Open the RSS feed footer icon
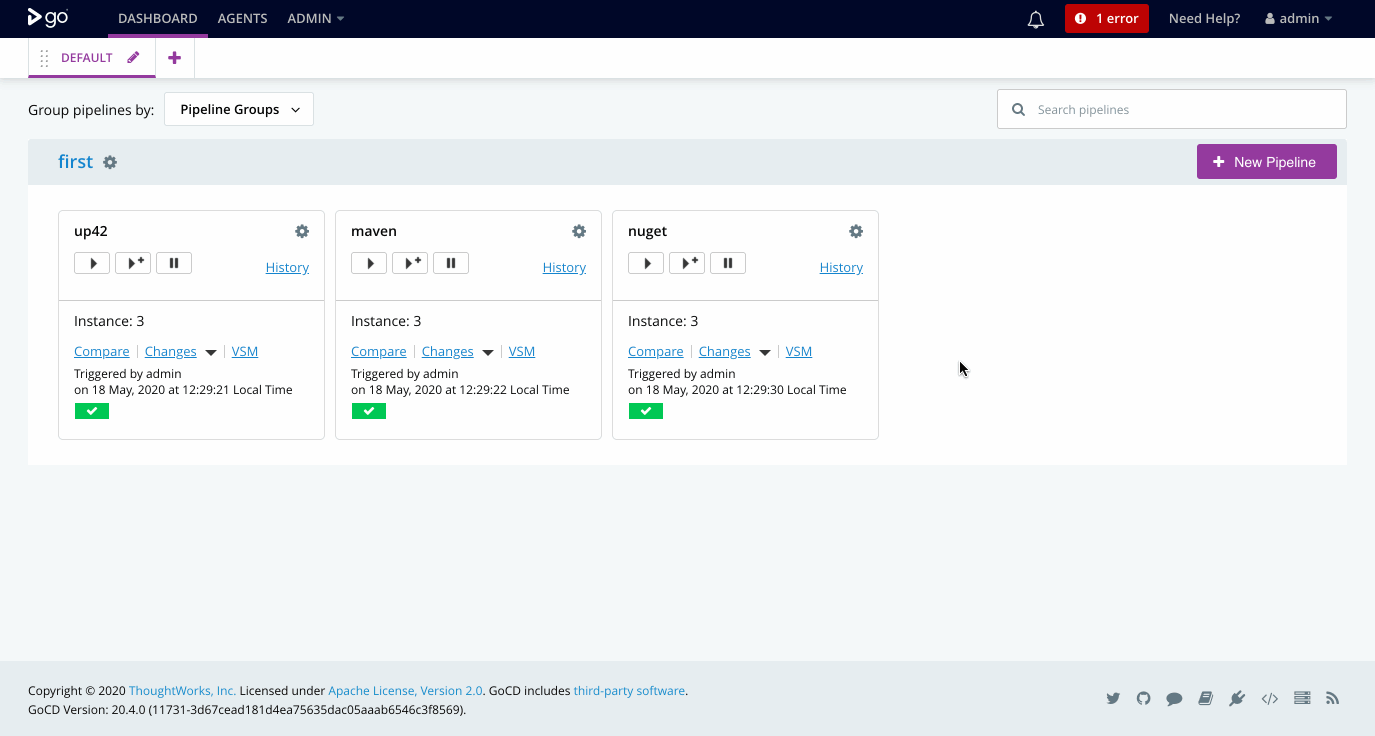 click(x=1332, y=698)
